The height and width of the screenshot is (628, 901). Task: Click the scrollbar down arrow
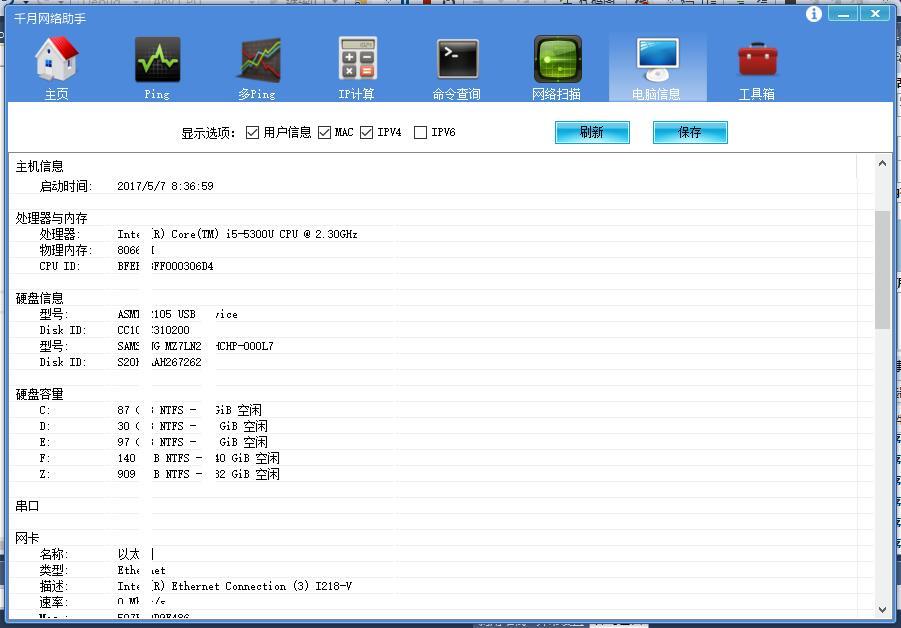[882, 608]
